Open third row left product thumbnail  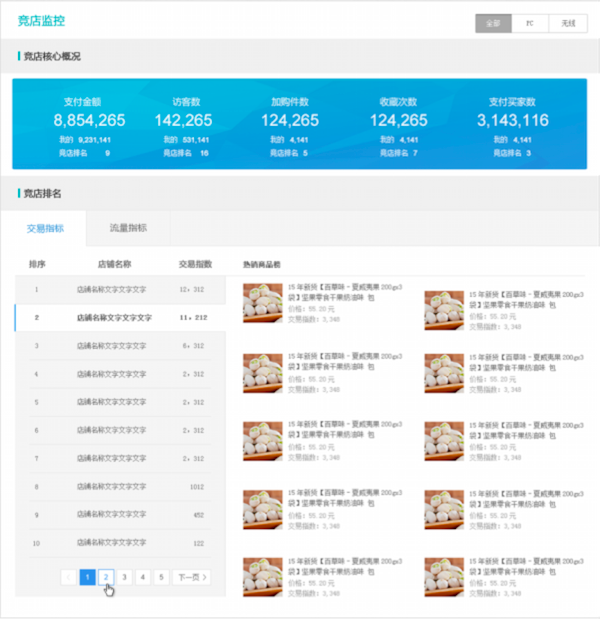click(x=262, y=441)
